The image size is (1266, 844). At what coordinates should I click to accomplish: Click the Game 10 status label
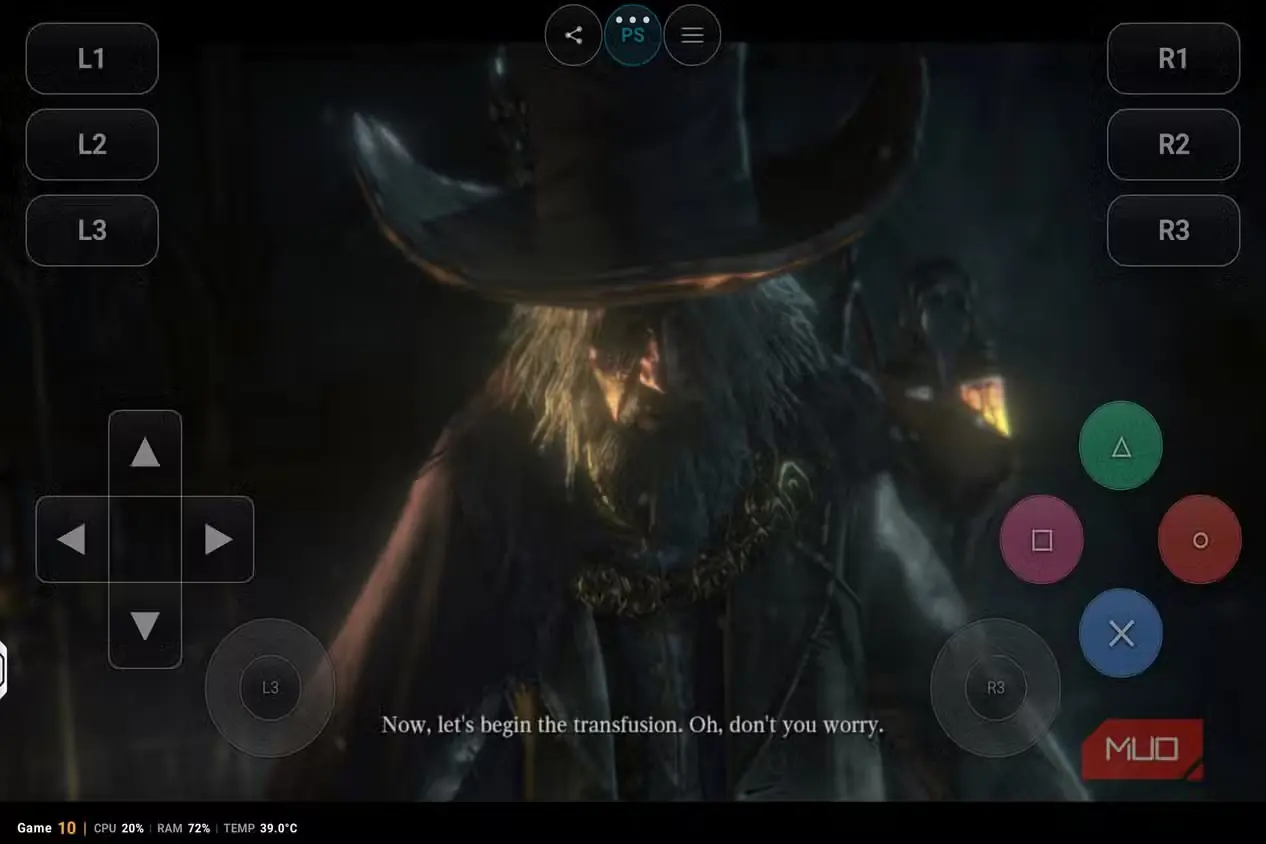click(47, 828)
